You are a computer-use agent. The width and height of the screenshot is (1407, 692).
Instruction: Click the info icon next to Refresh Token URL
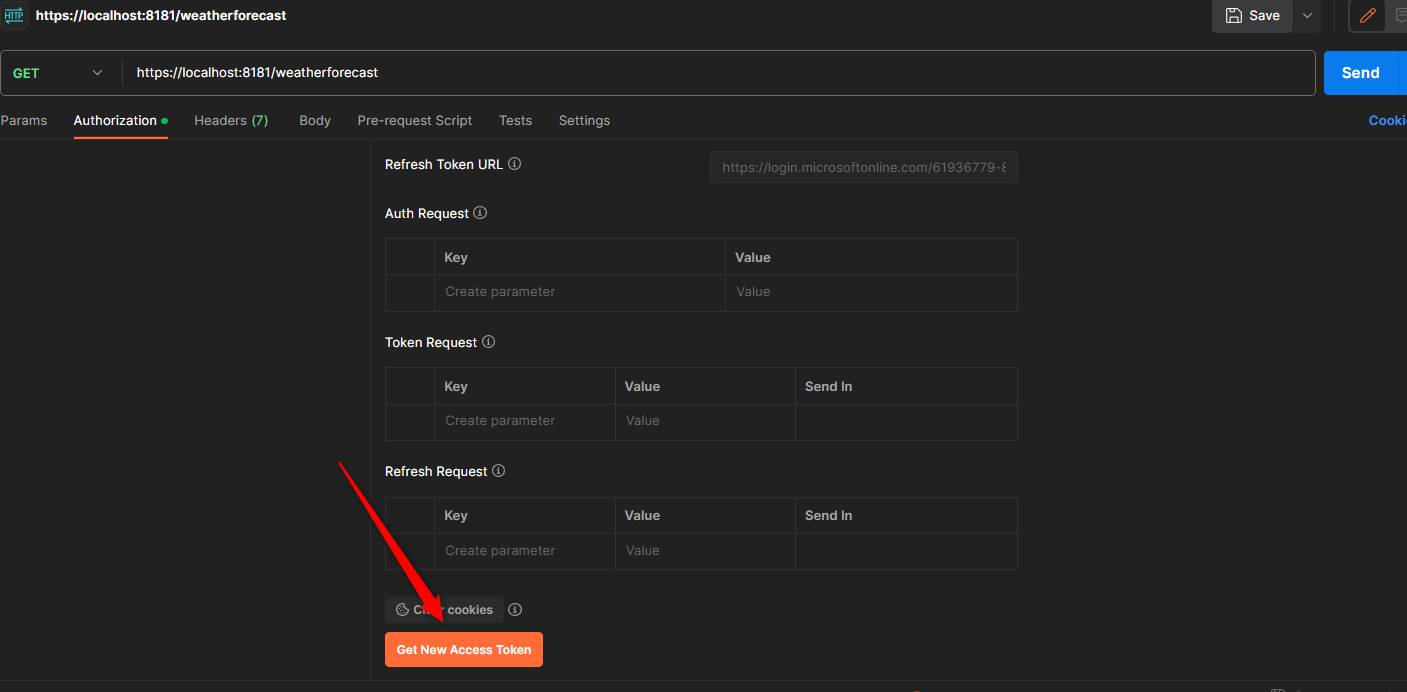click(x=514, y=164)
